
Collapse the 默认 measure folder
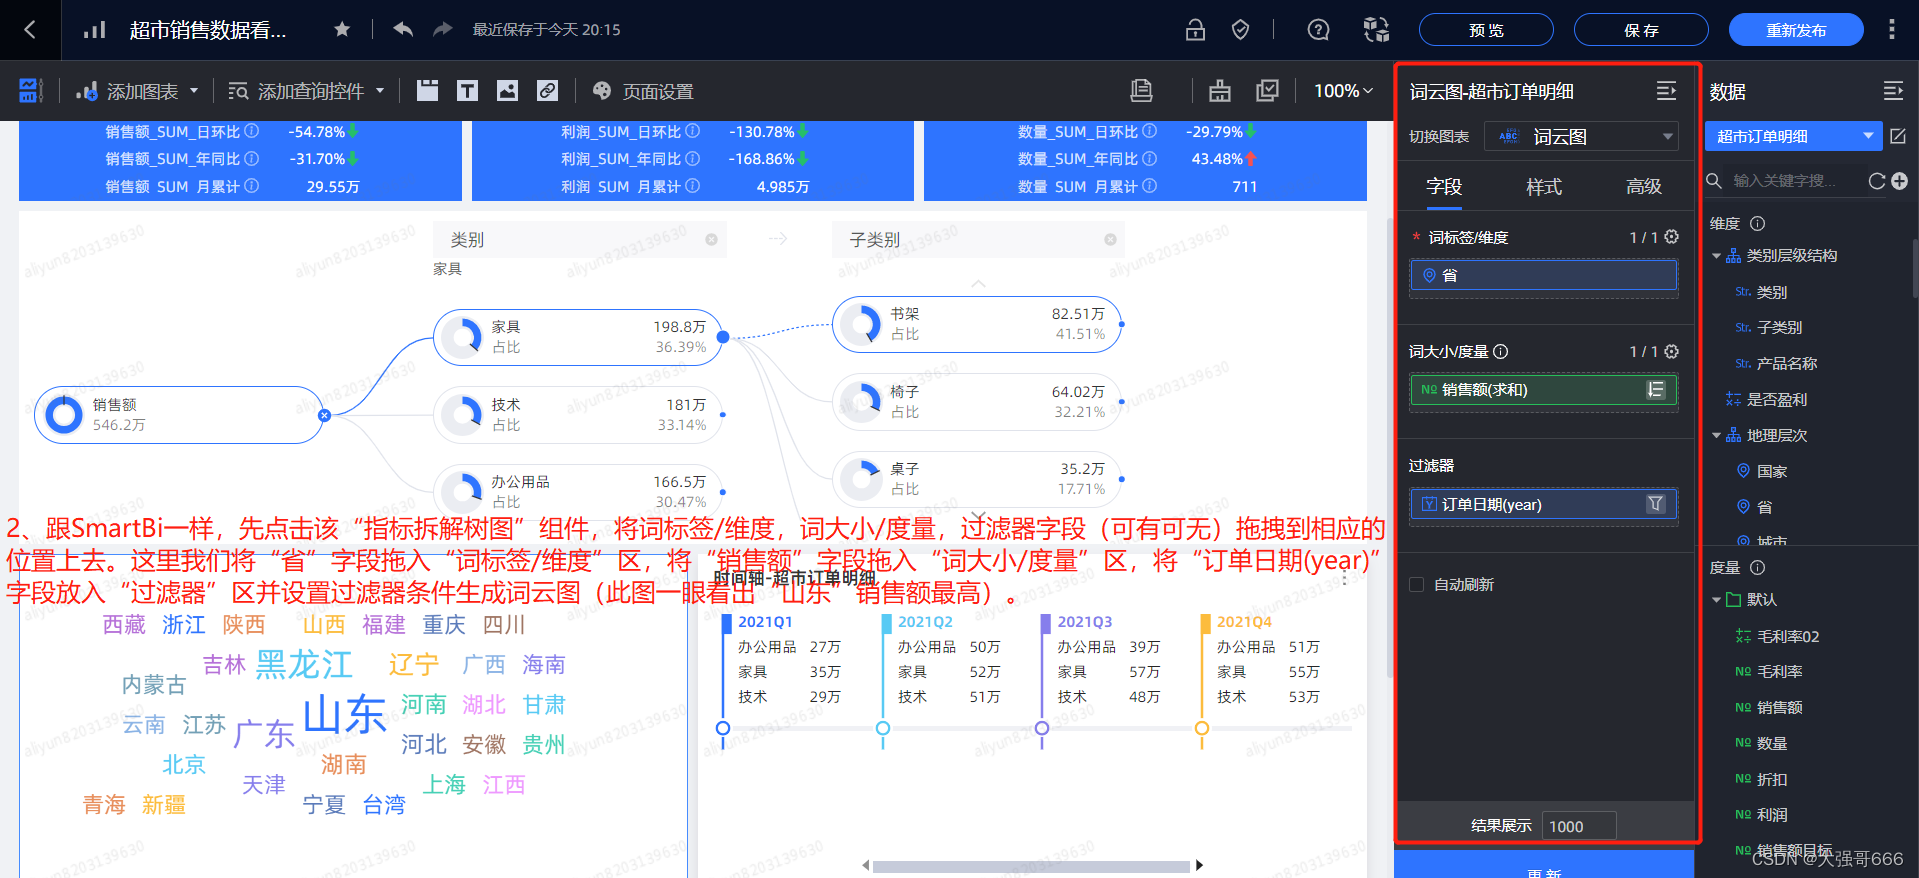[1716, 600]
